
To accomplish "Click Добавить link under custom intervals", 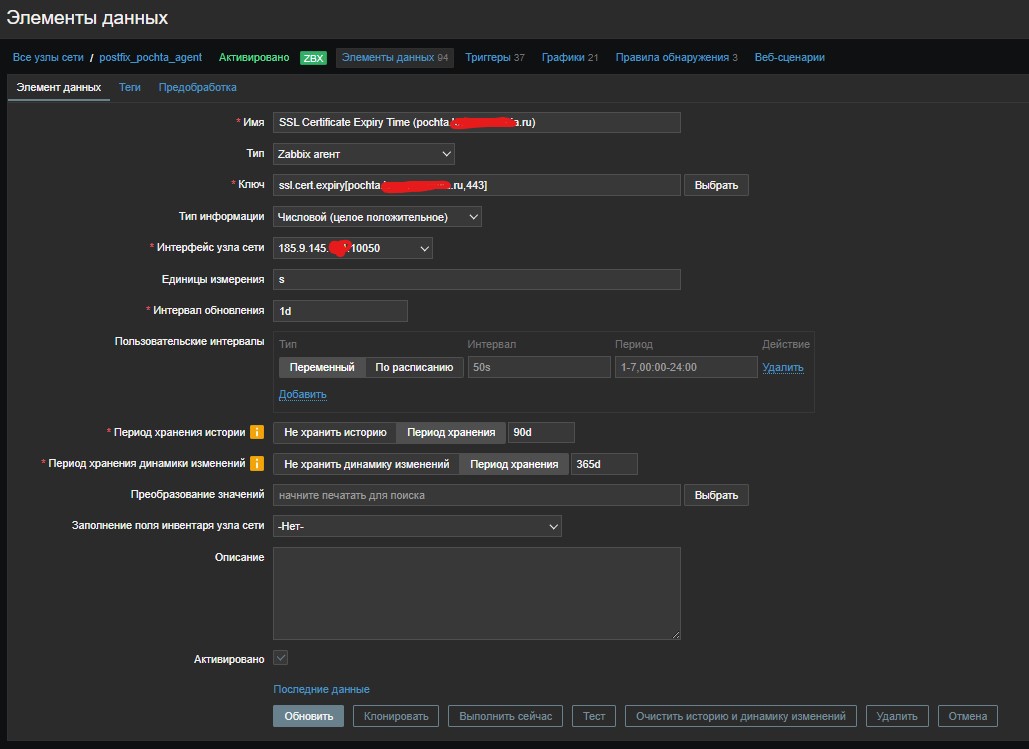I will (x=302, y=394).
